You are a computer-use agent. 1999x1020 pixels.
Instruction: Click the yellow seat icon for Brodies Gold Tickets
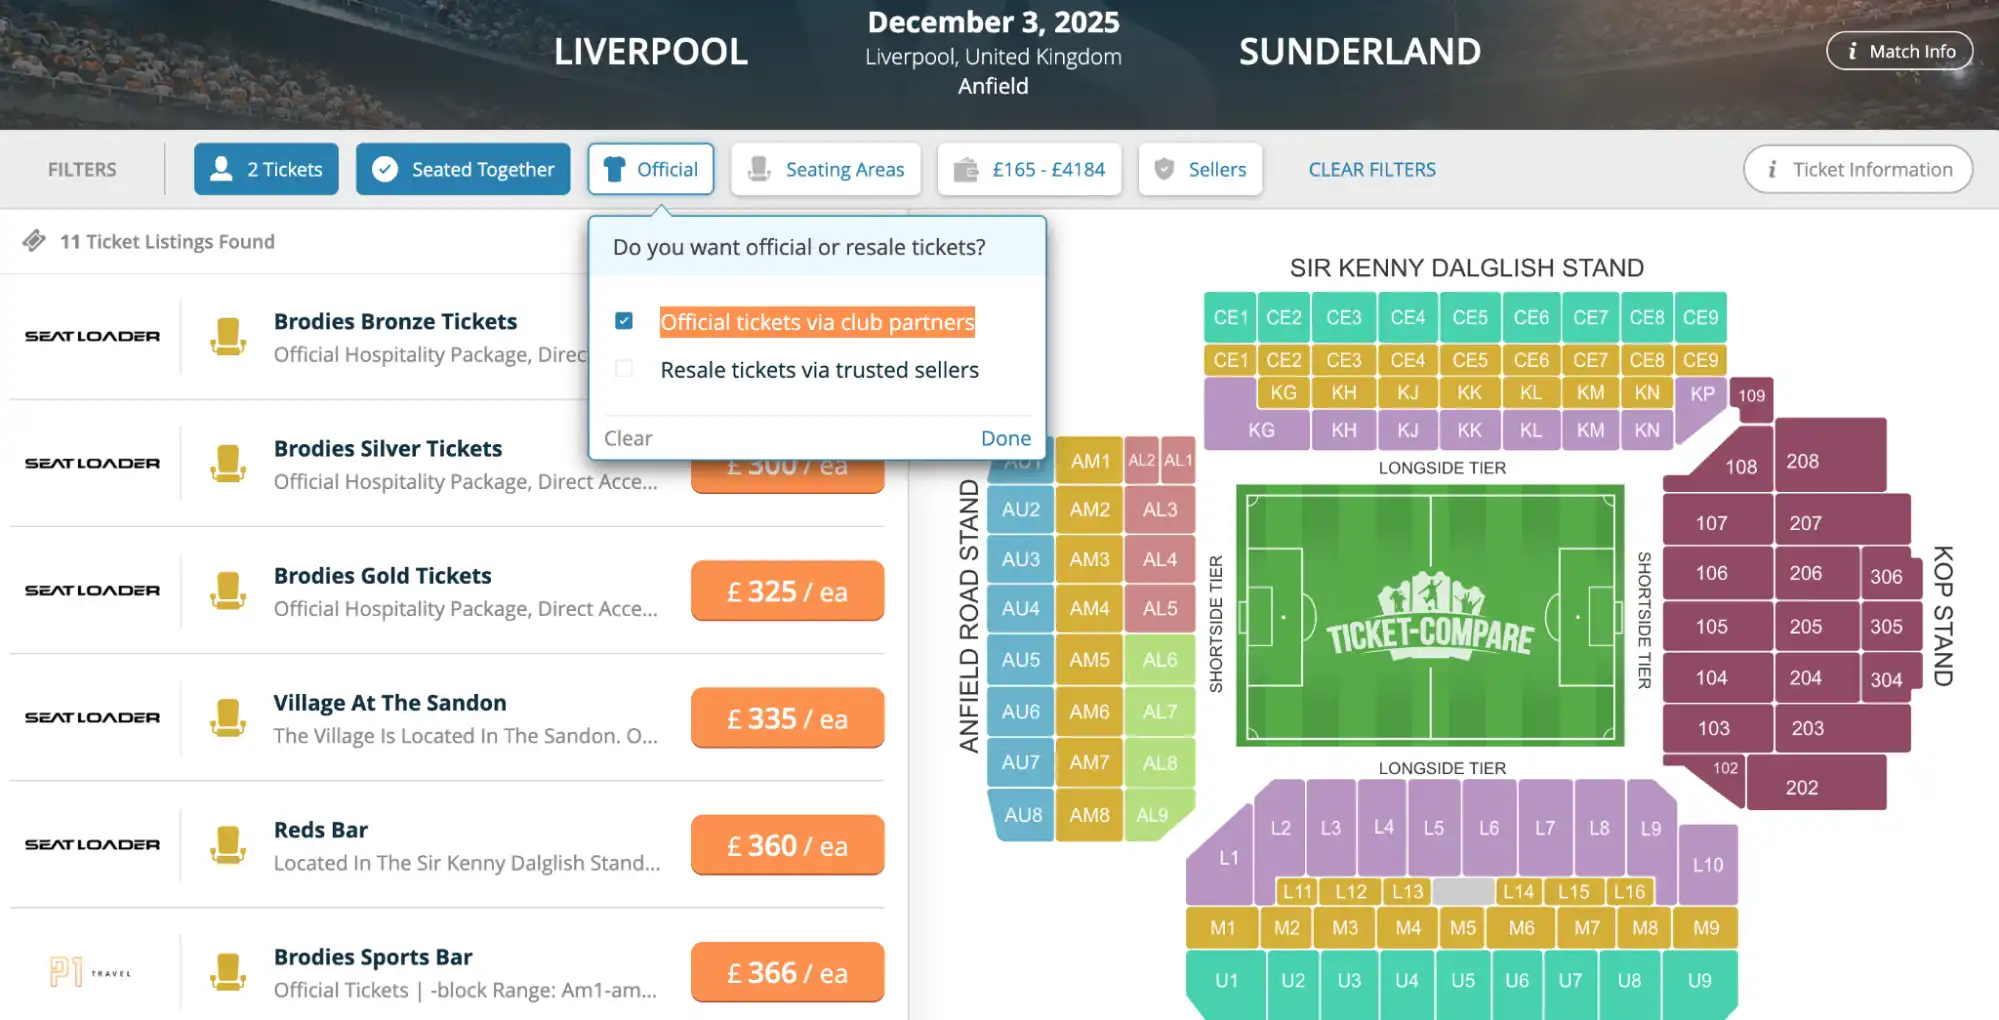(x=228, y=590)
